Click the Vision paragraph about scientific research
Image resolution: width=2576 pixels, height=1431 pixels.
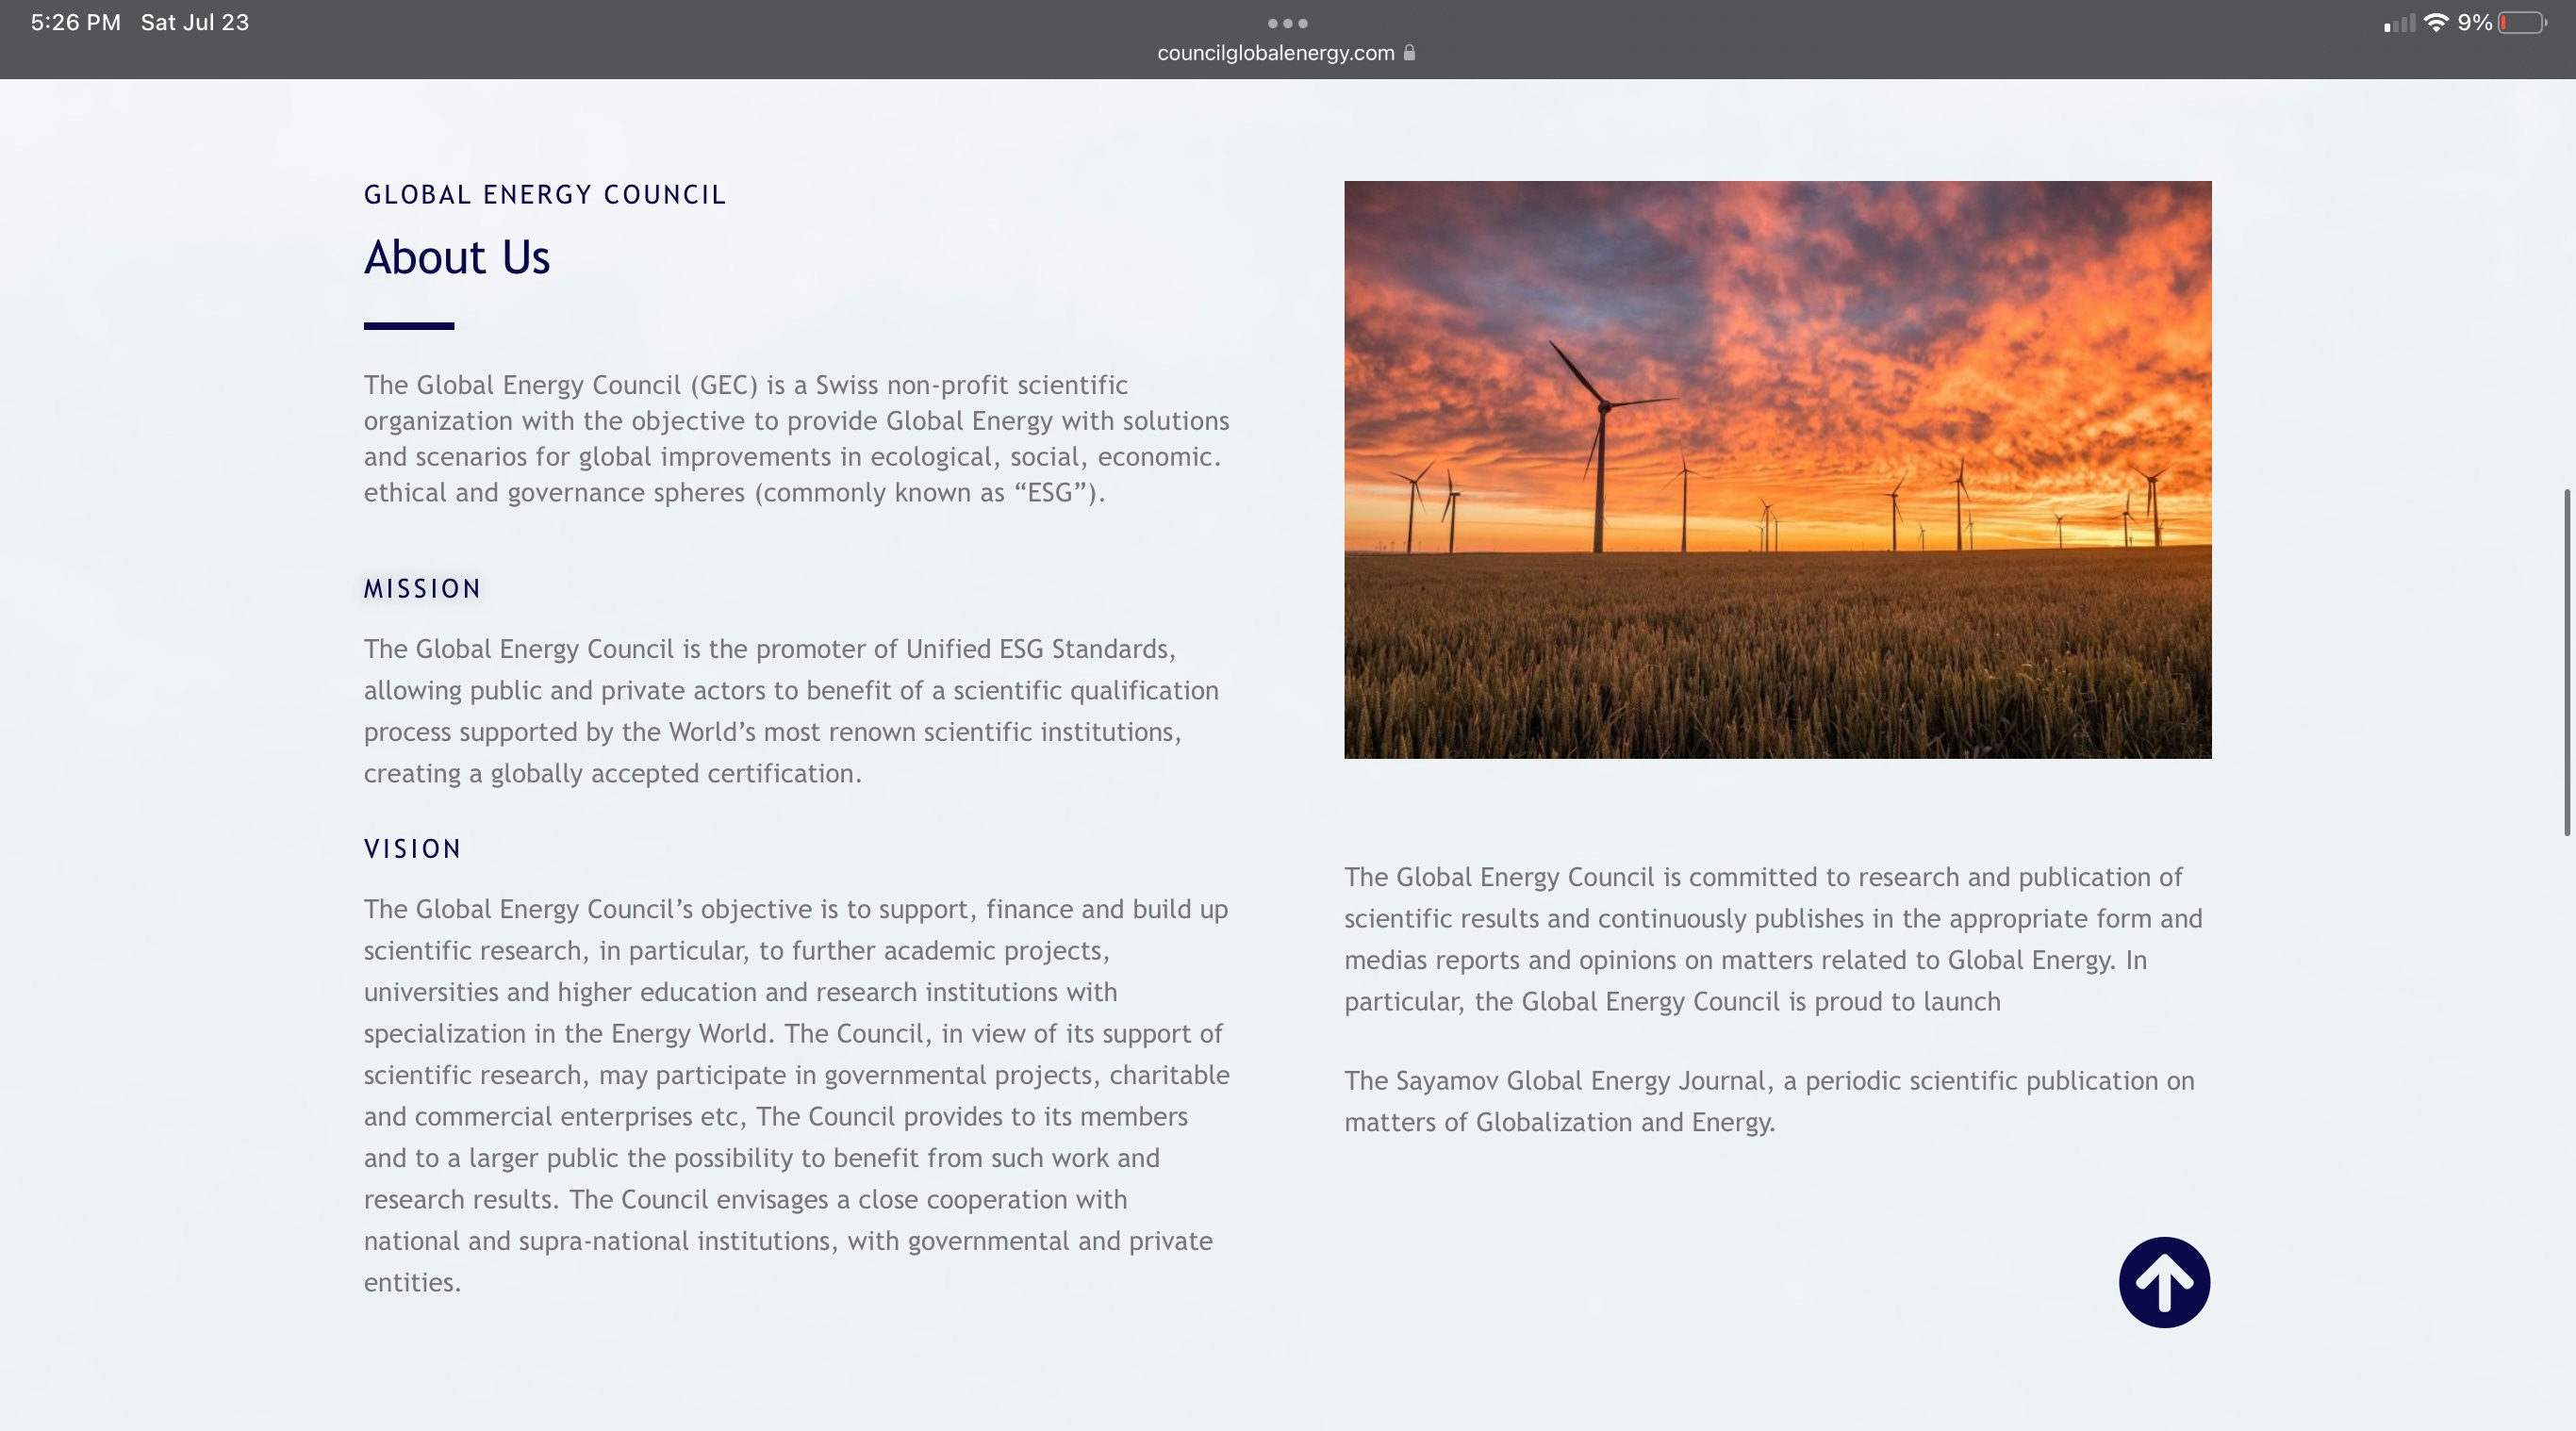coord(797,1095)
